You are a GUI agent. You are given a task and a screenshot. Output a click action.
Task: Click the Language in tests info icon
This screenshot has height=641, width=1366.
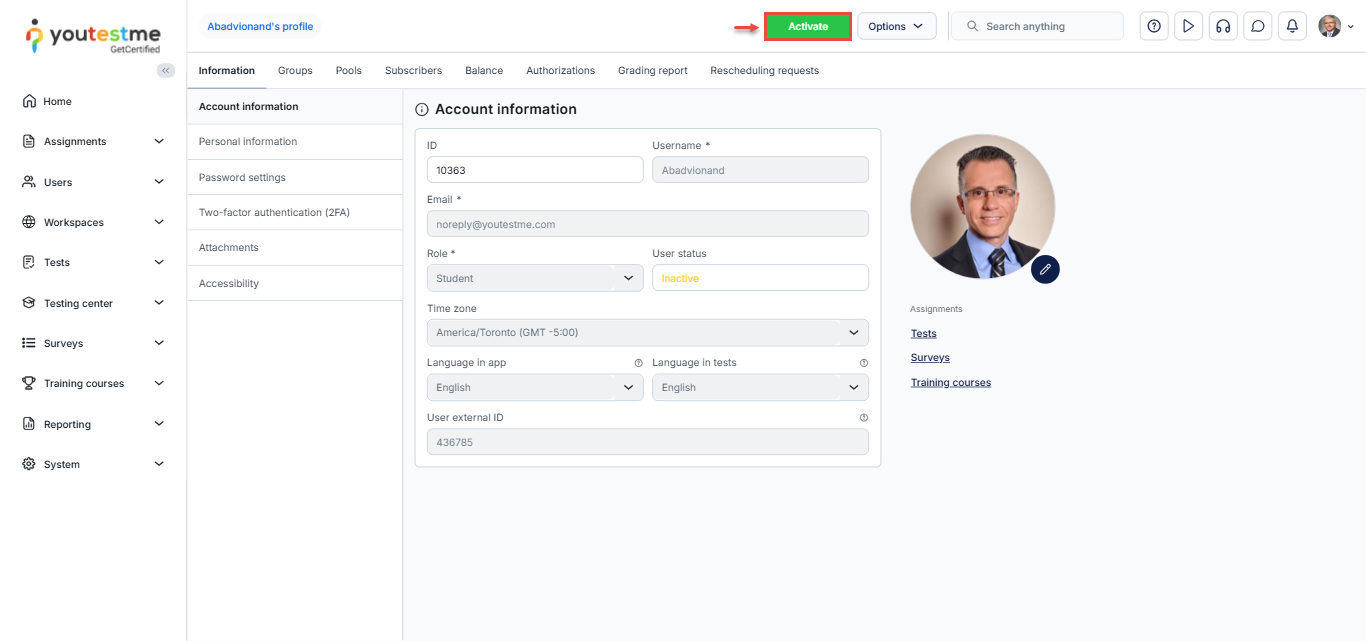click(x=863, y=363)
